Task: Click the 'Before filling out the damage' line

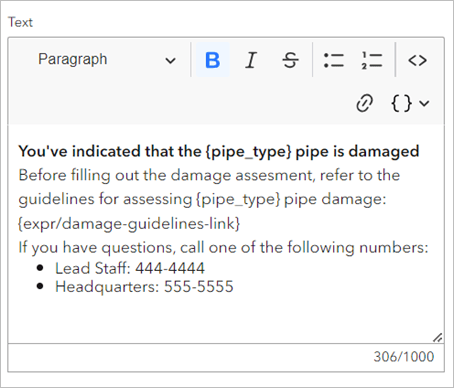Action: coord(209,175)
